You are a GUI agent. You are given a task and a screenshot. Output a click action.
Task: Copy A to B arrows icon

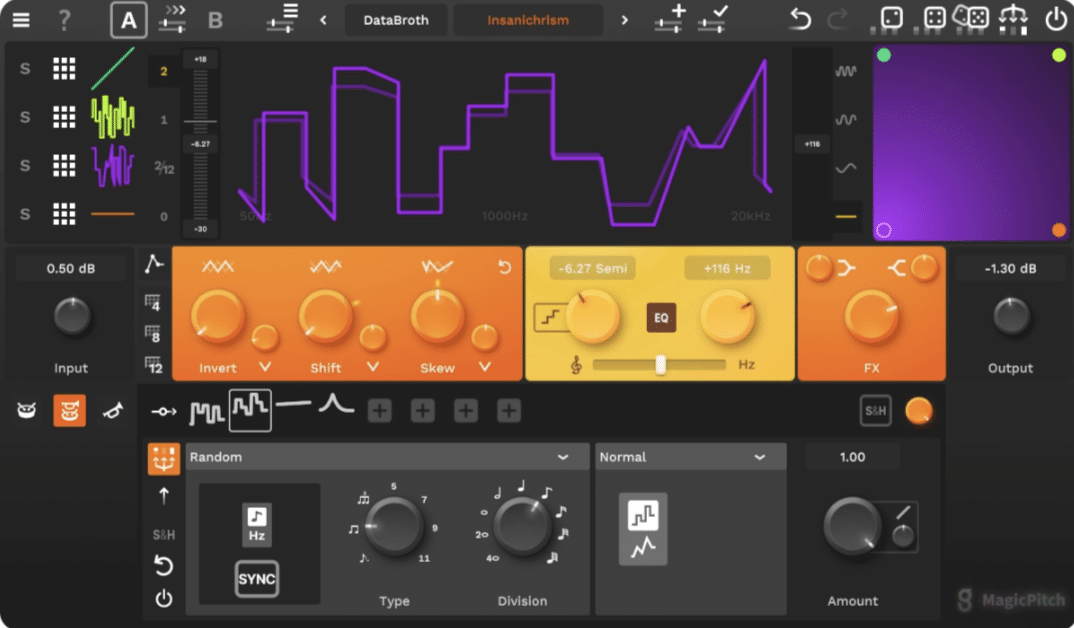coord(173,20)
